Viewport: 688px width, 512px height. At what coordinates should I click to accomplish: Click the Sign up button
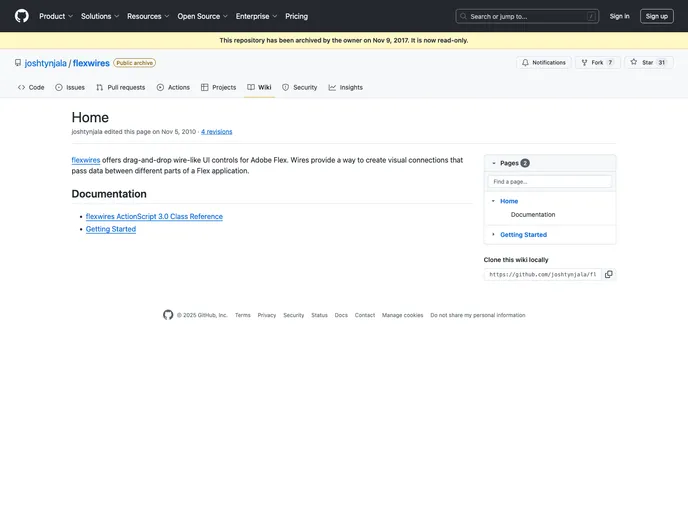656,16
